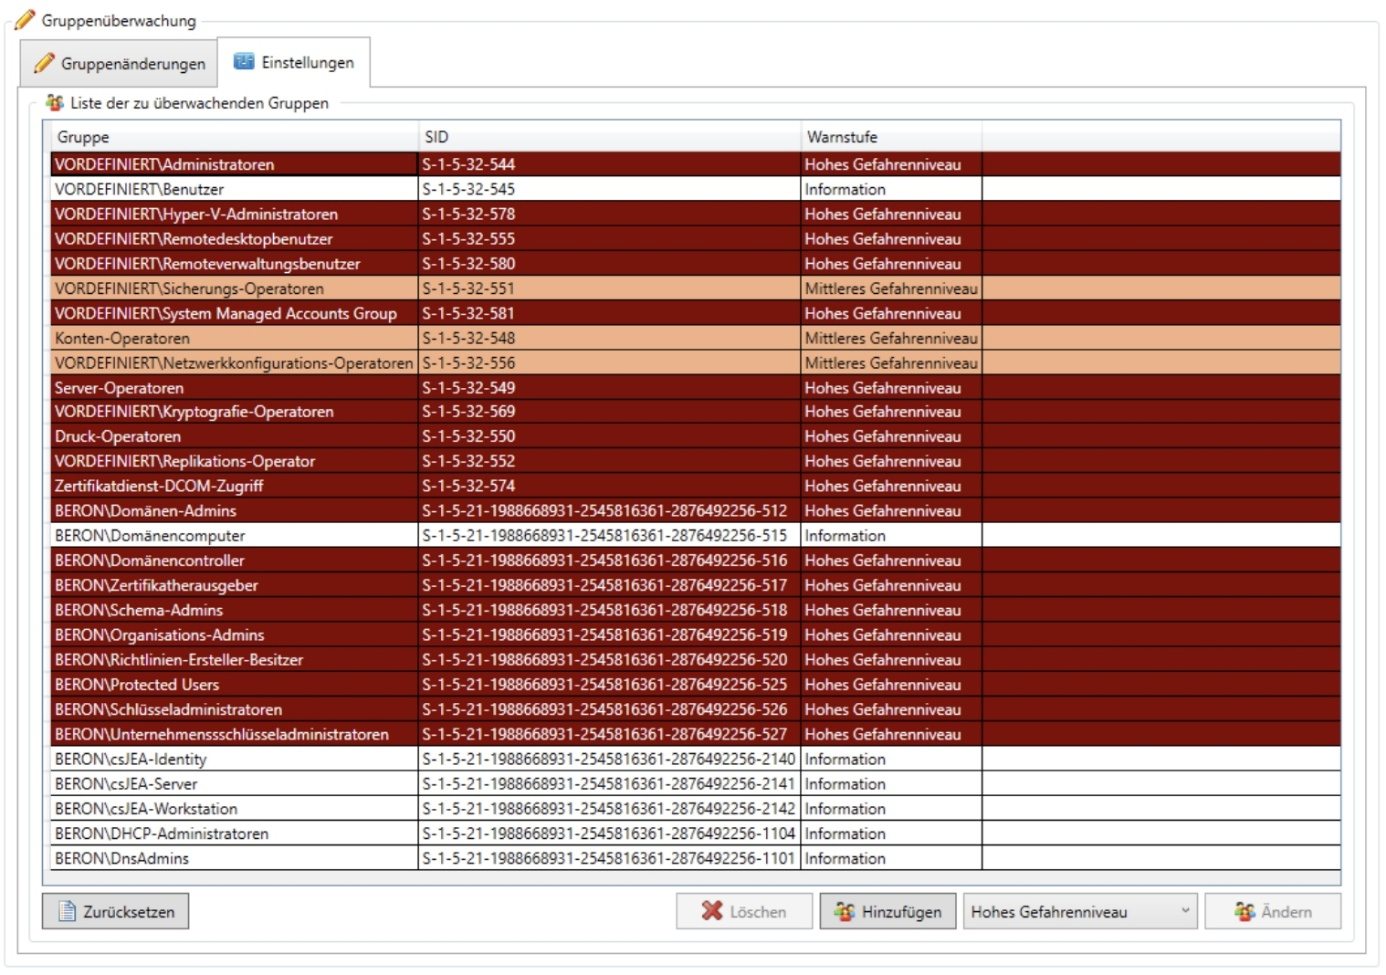The width and height of the screenshot is (1386, 975).
Task: Switch to the Gruppenänderungen tab
Action: (120, 64)
